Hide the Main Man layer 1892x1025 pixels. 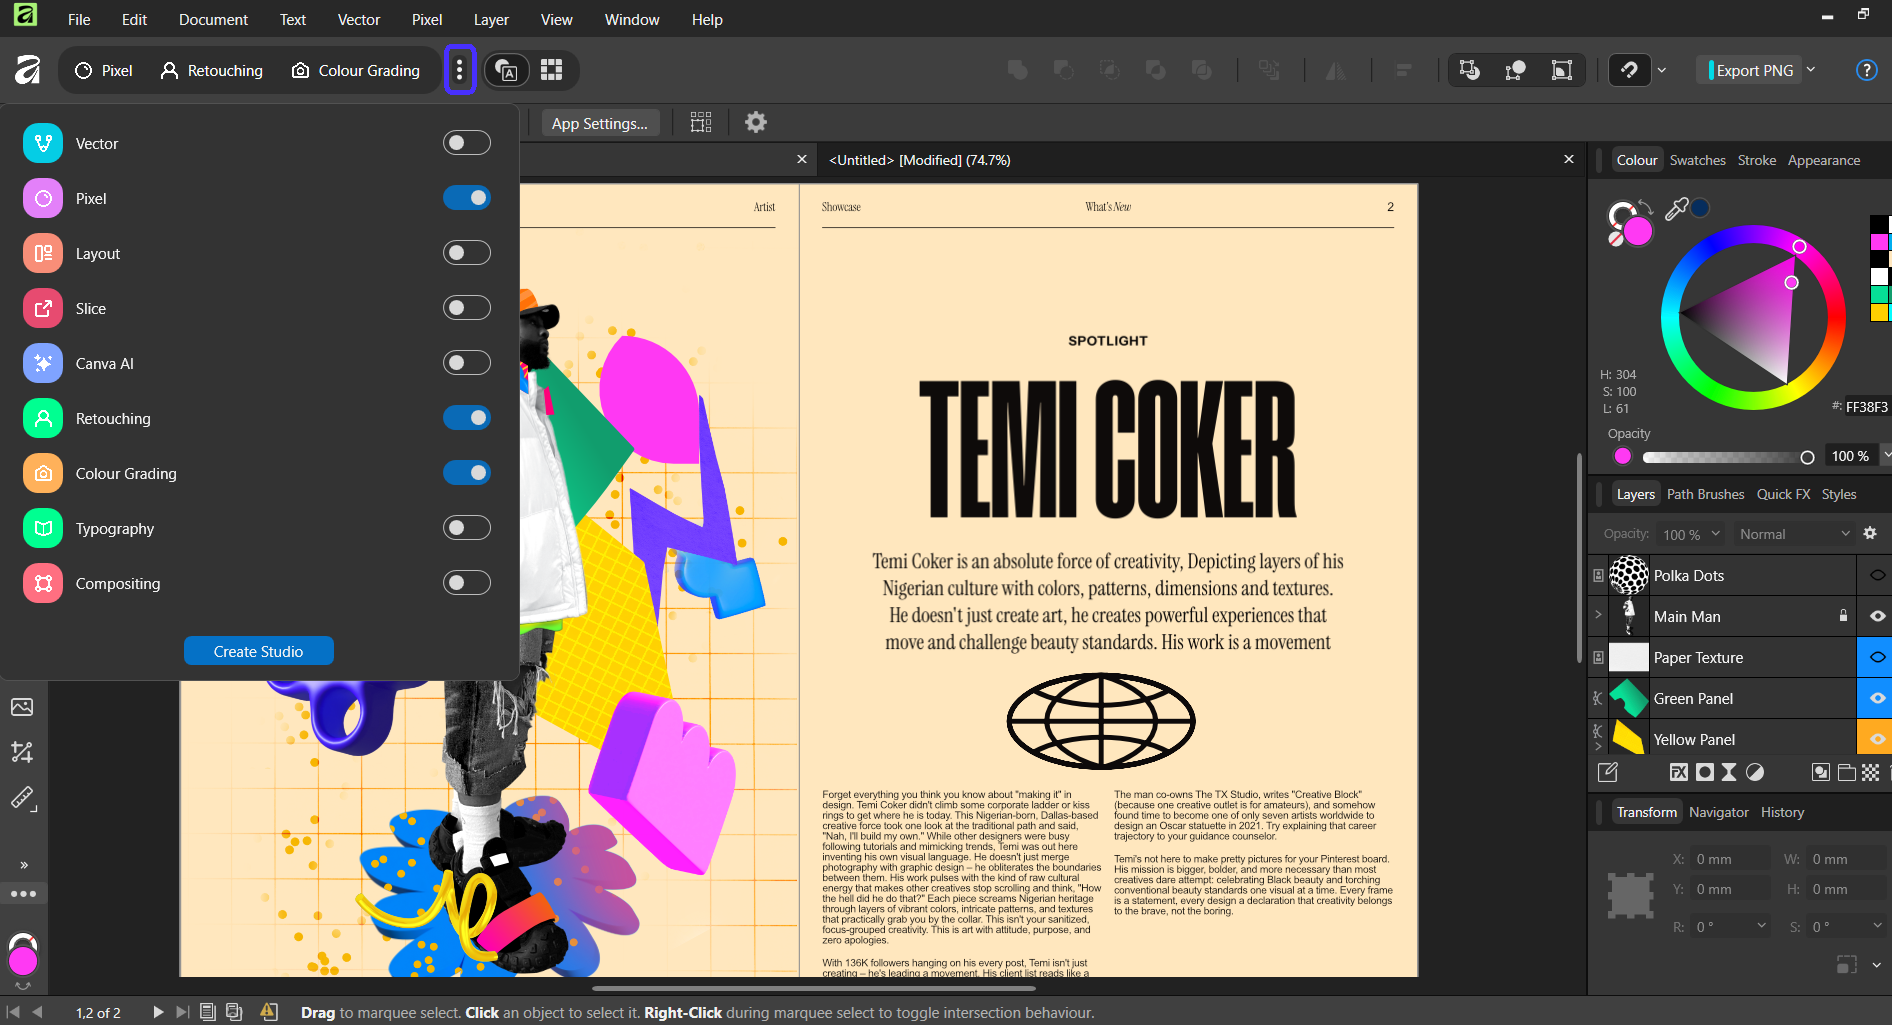[x=1877, y=617]
